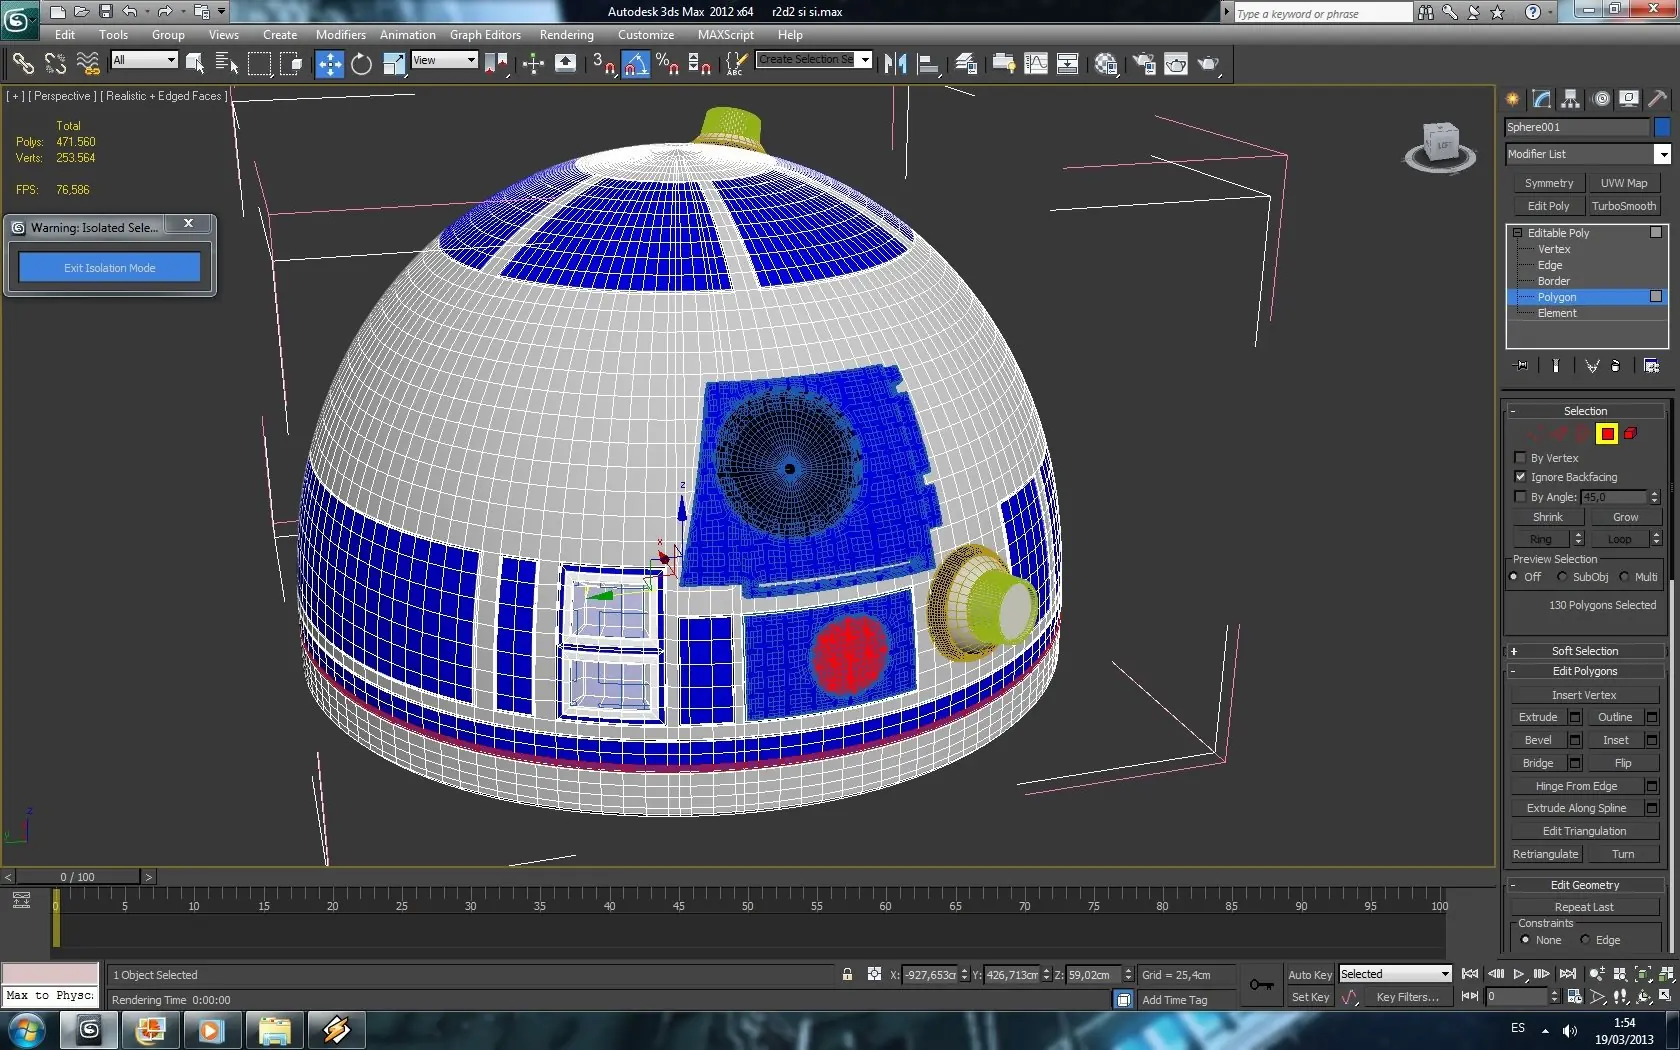The width and height of the screenshot is (1680, 1050).
Task: Activate the Select and Link tool
Action: [22, 64]
